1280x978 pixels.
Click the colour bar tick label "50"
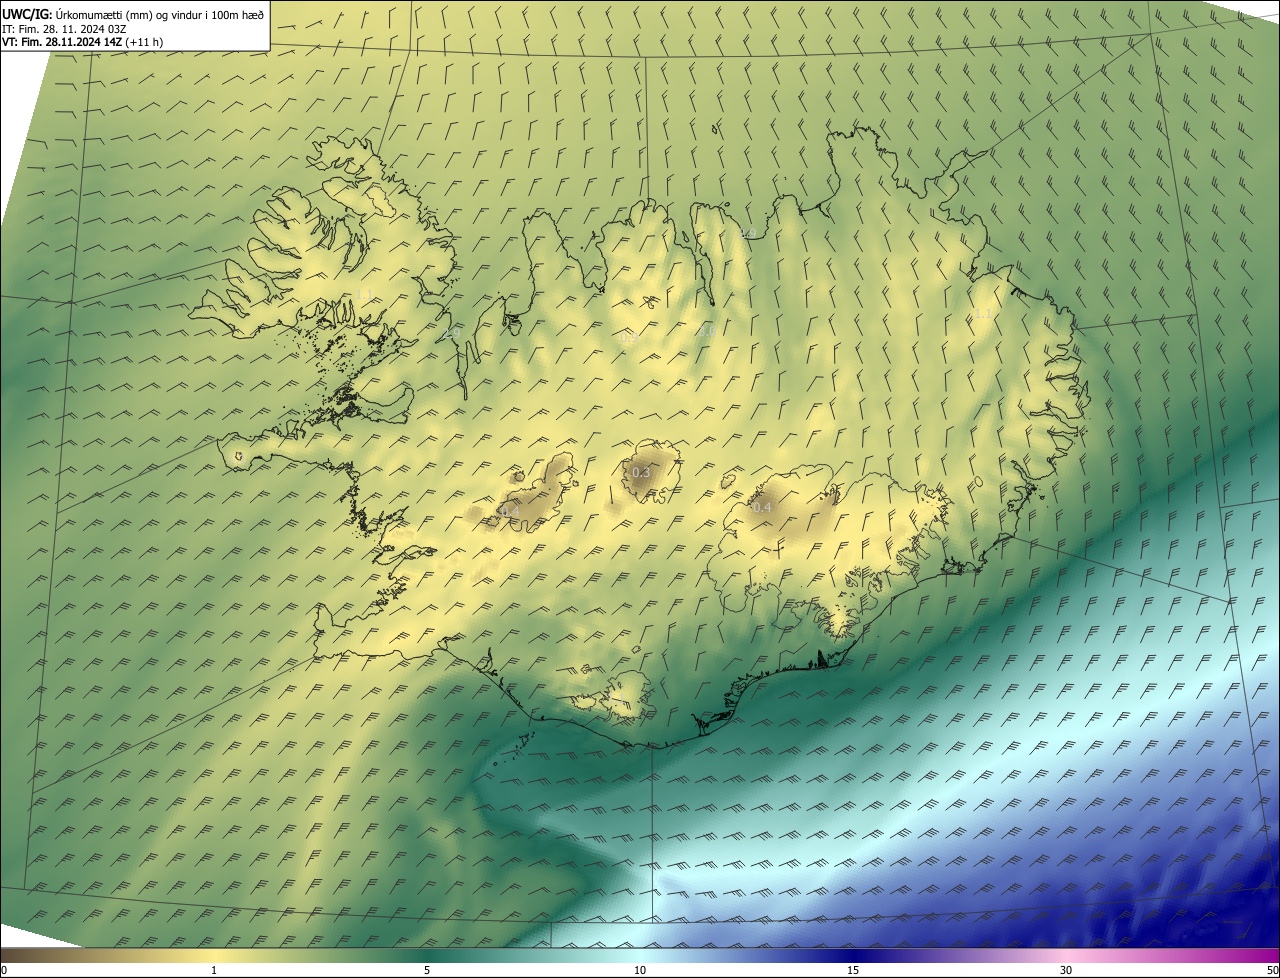(1272, 970)
